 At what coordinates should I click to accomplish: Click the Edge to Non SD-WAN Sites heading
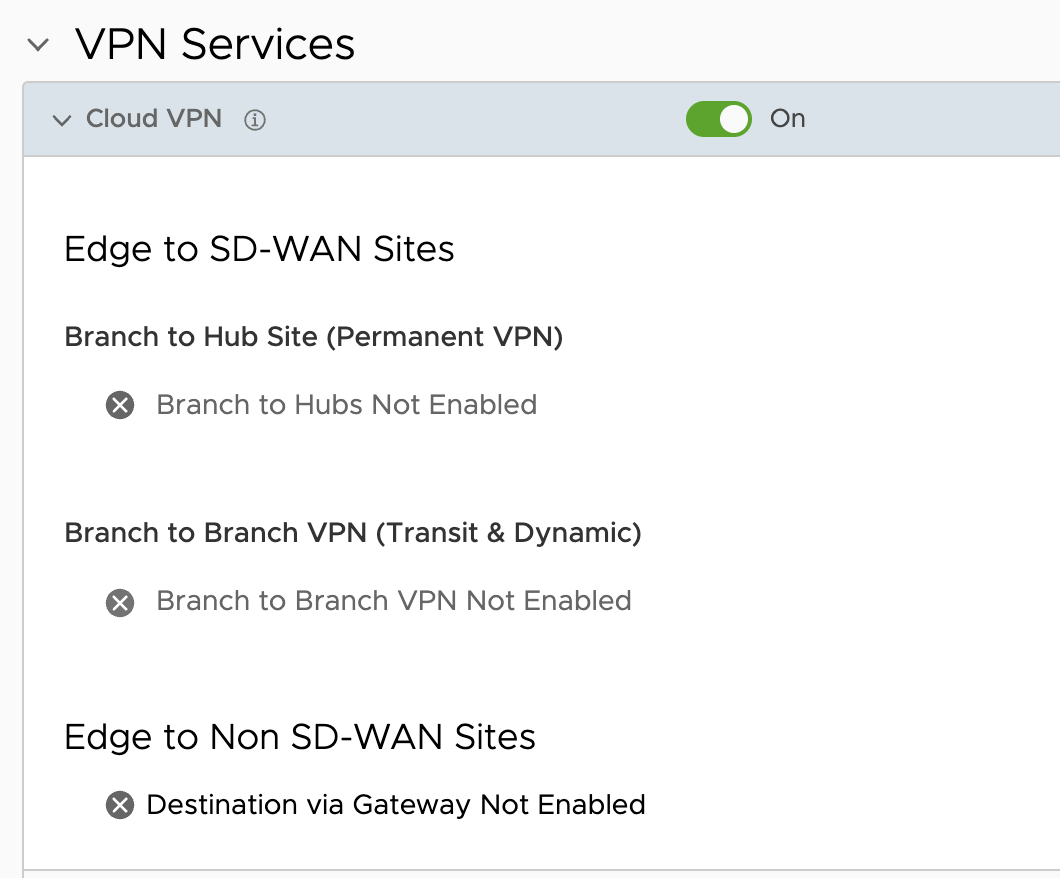[x=299, y=737]
